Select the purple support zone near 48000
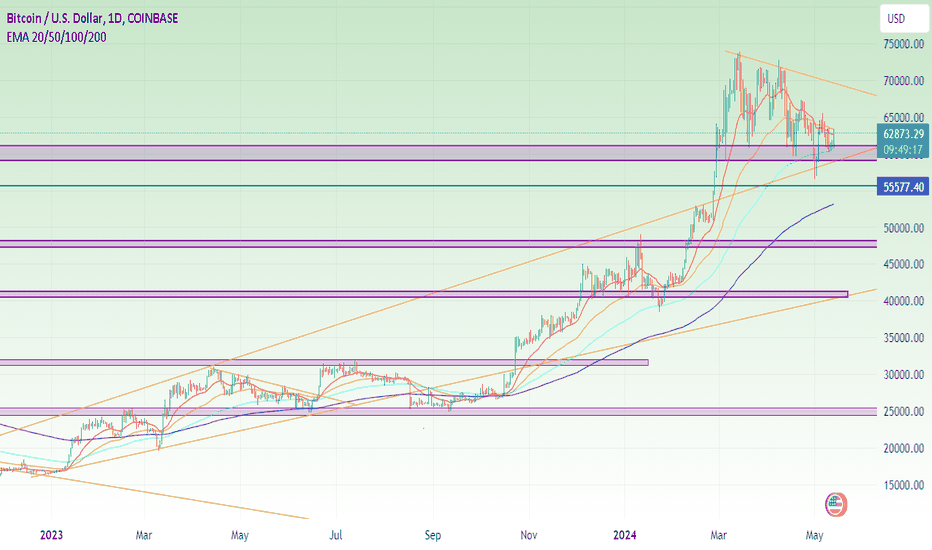 click(x=438, y=244)
